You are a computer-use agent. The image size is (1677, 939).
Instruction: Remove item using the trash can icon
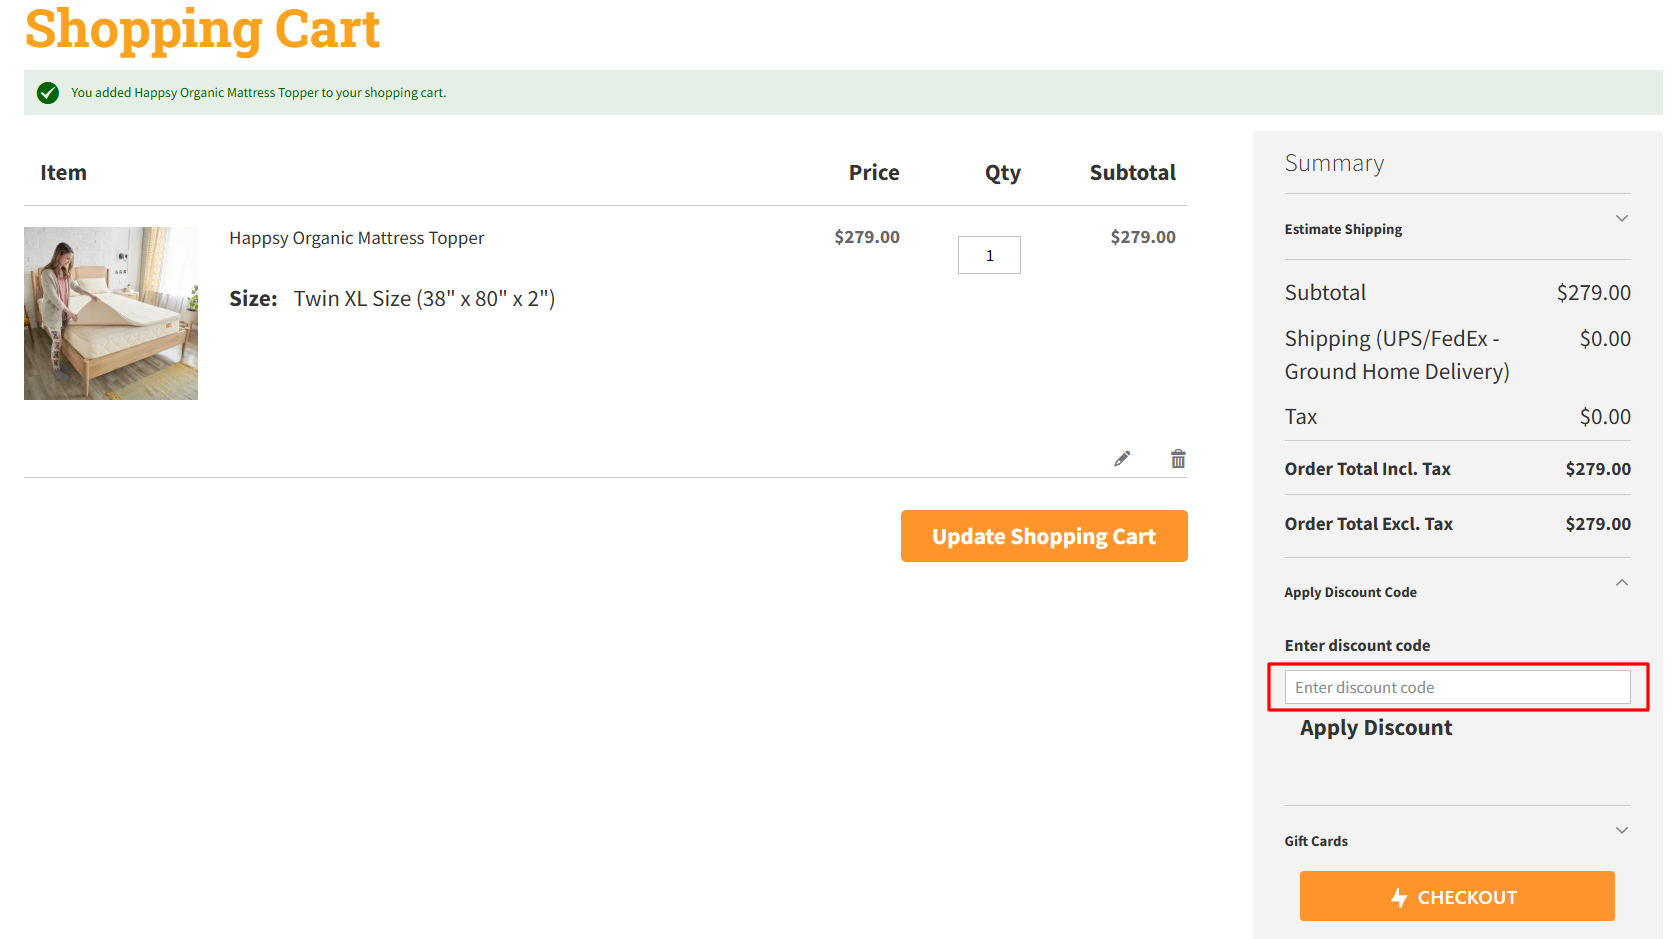click(x=1178, y=458)
